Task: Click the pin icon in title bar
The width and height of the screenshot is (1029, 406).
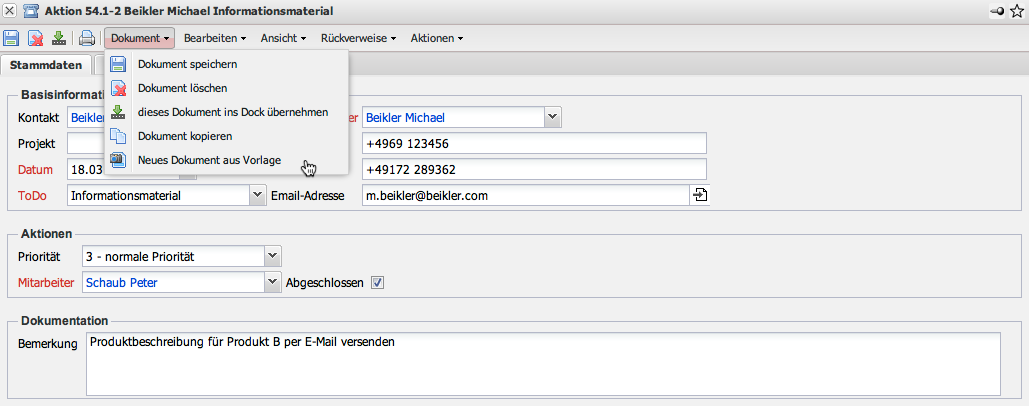Action: (x=998, y=10)
